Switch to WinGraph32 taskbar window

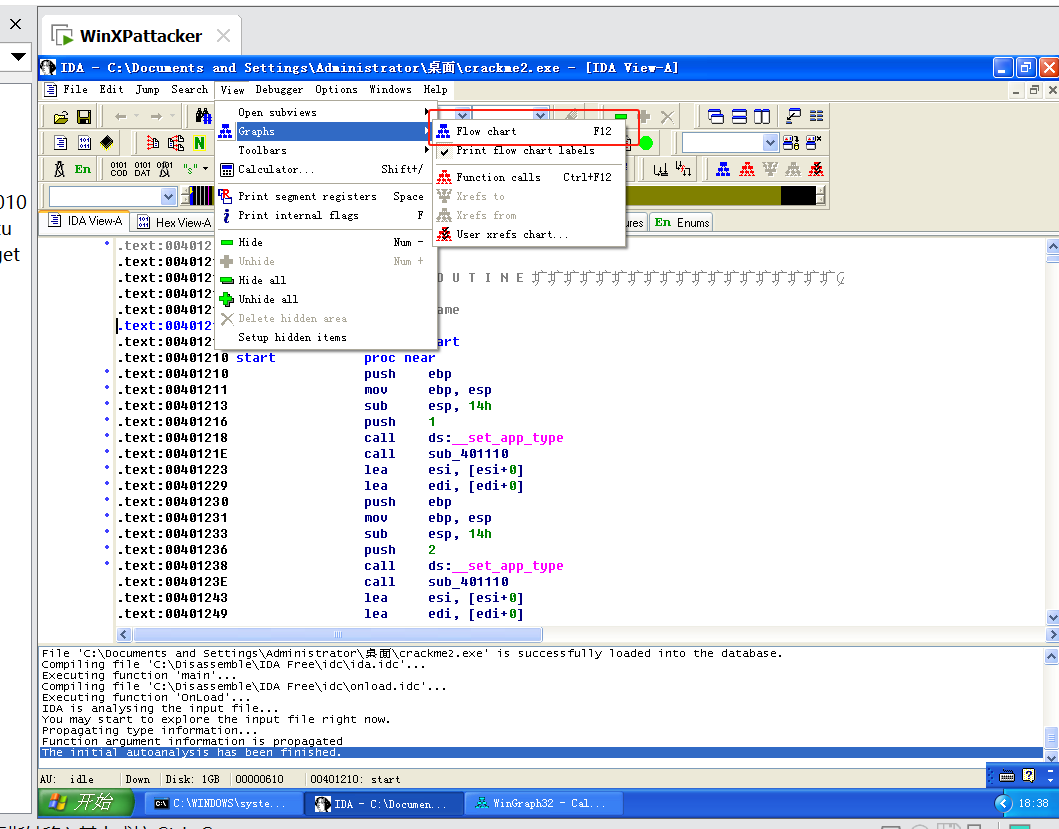coord(542,803)
